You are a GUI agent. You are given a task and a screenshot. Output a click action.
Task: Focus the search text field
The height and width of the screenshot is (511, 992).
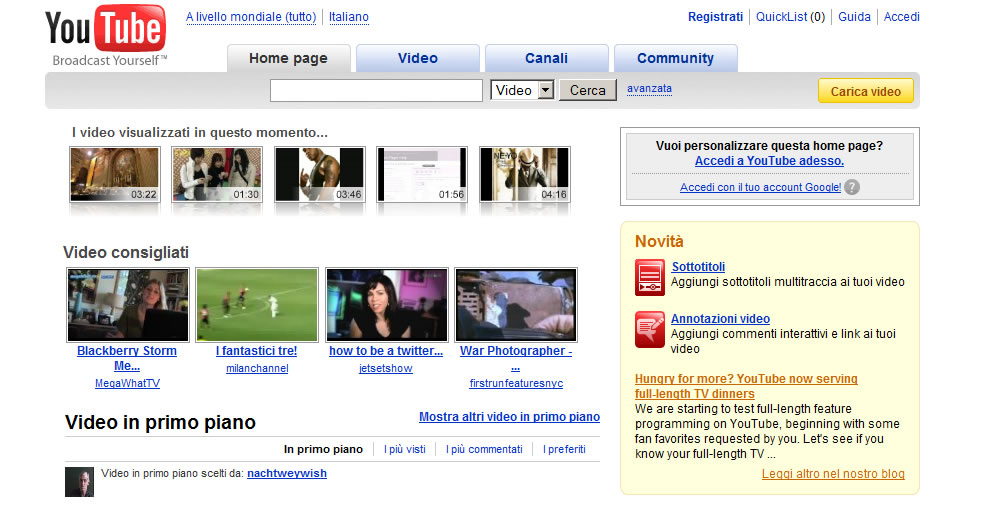(x=376, y=90)
